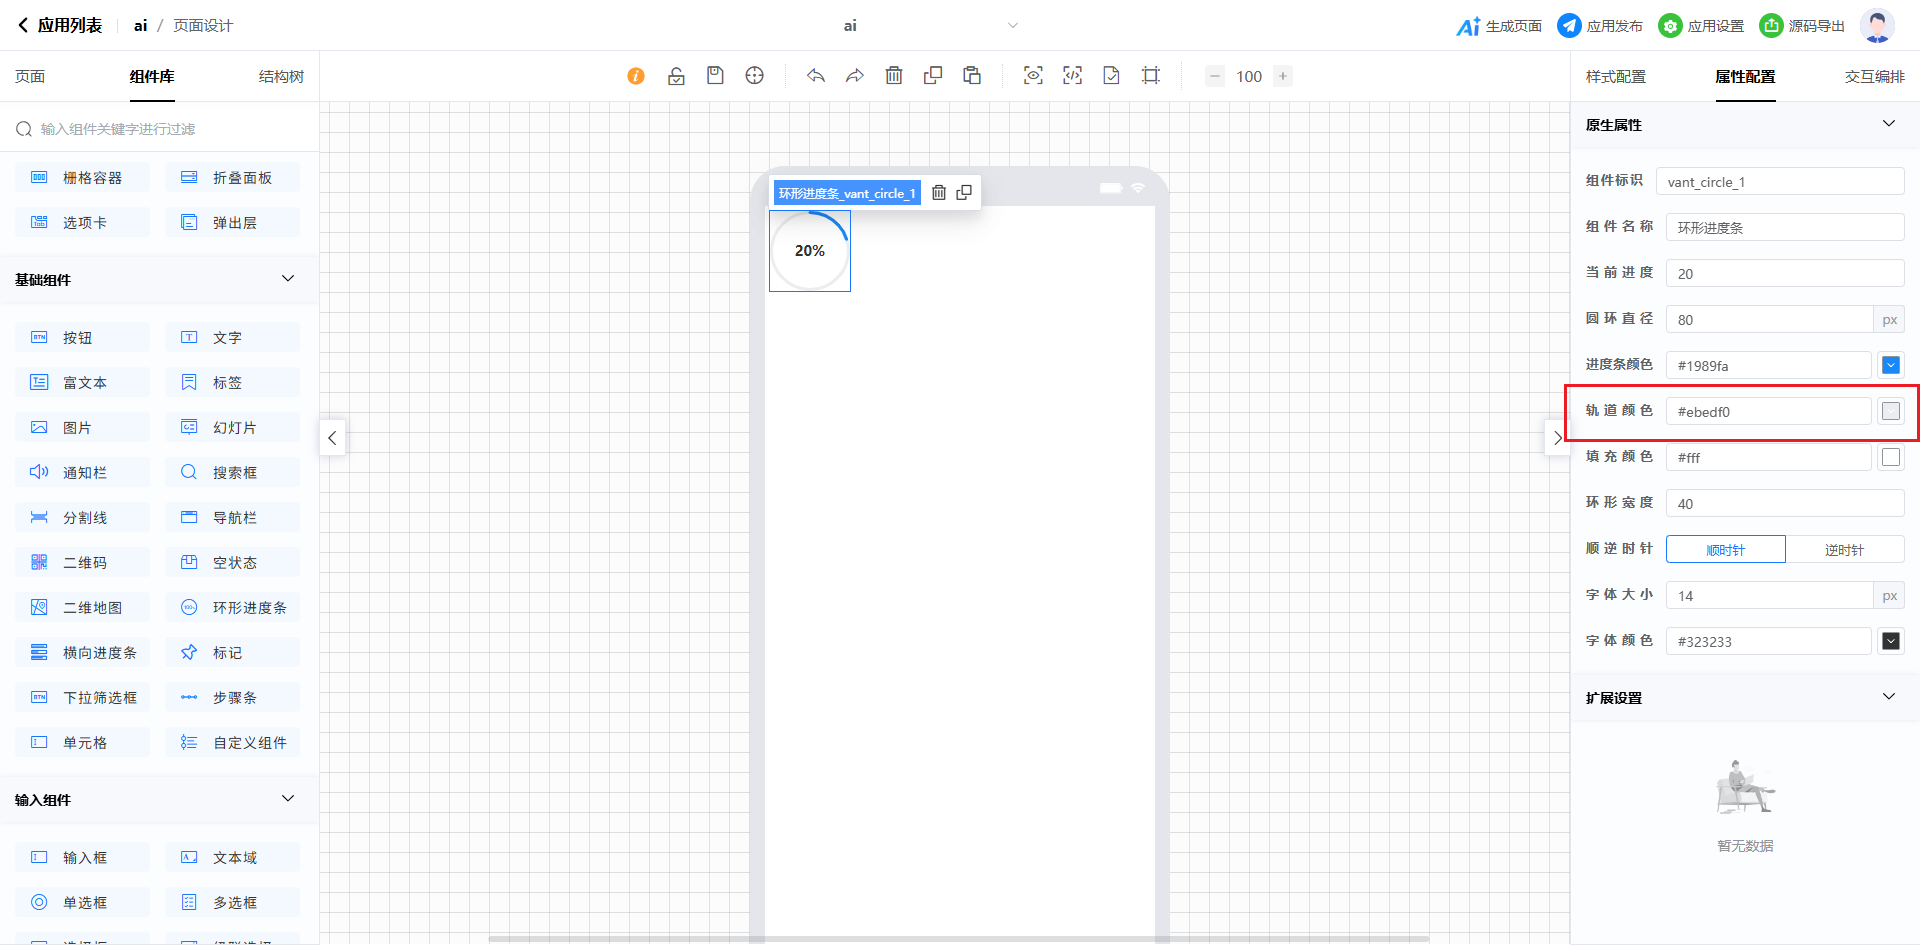
Task: Click the redo arrow in toolbar
Action: pos(855,76)
